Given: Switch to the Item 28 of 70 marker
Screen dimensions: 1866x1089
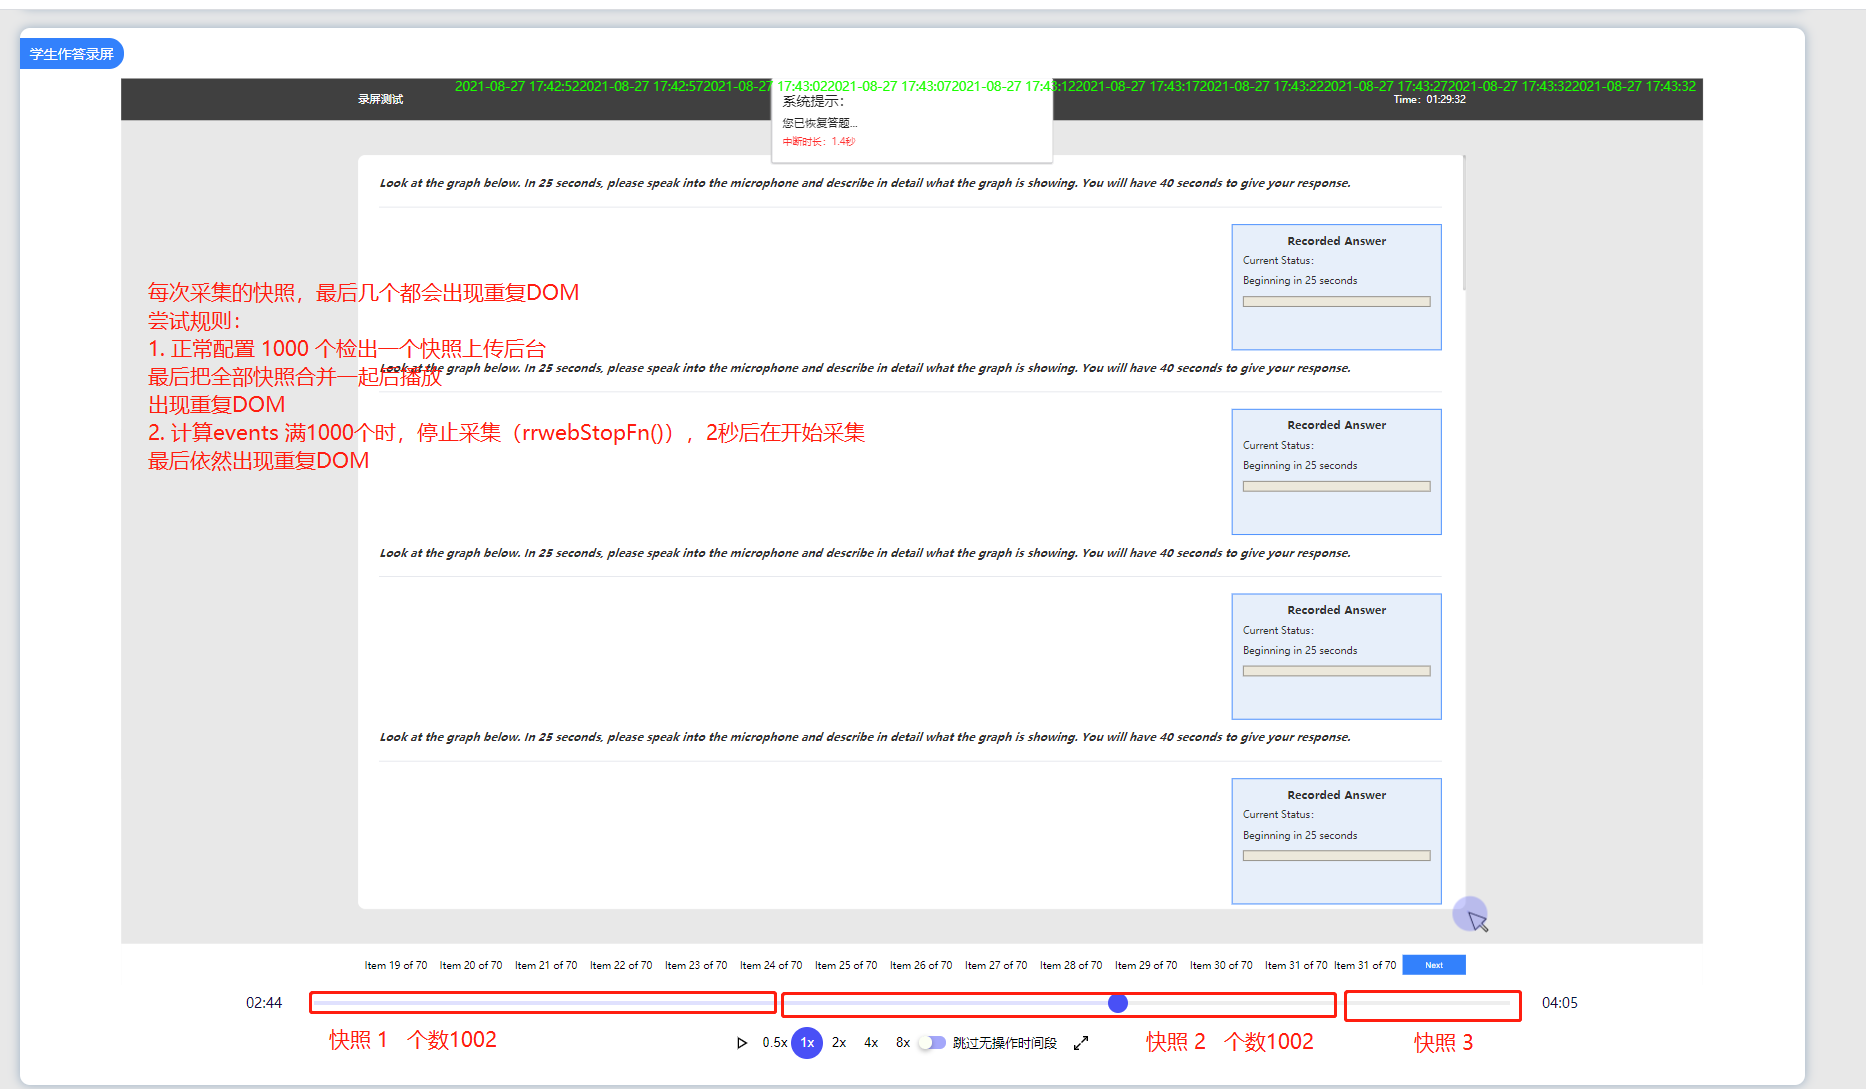Looking at the screenshot, I should point(1071,964).
